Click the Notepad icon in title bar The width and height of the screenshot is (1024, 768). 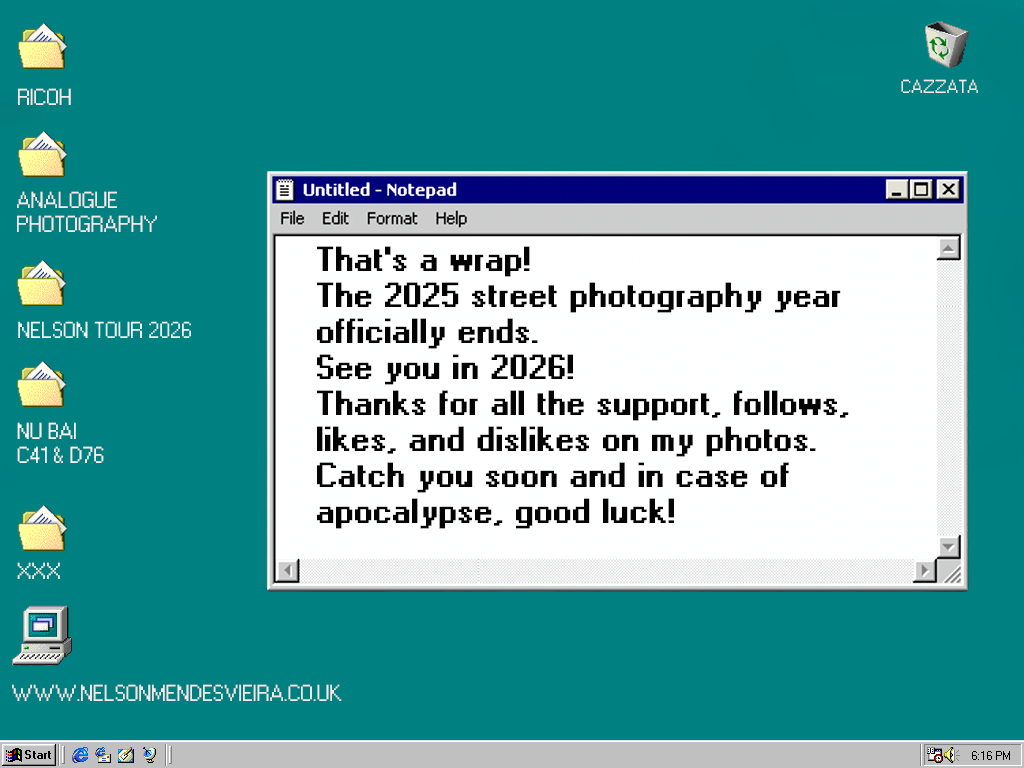pos(284,189)
